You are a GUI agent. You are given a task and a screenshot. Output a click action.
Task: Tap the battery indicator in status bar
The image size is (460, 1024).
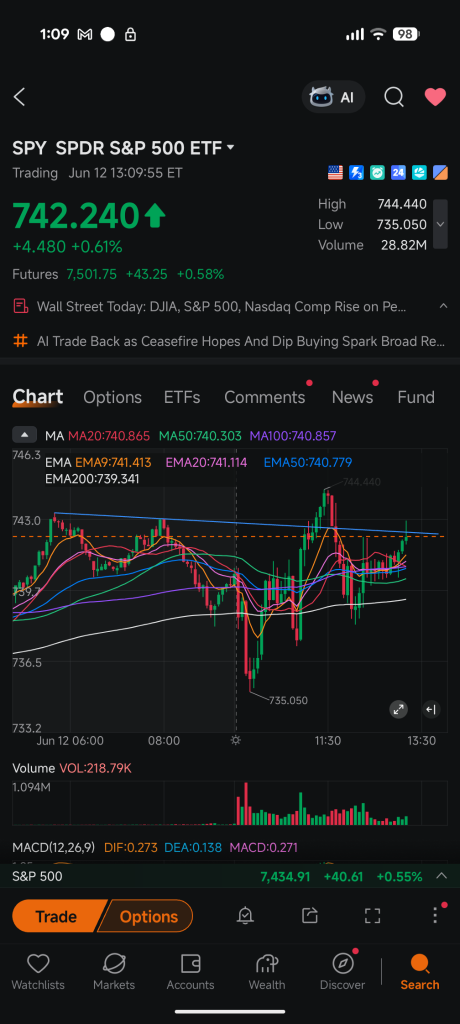406,35
